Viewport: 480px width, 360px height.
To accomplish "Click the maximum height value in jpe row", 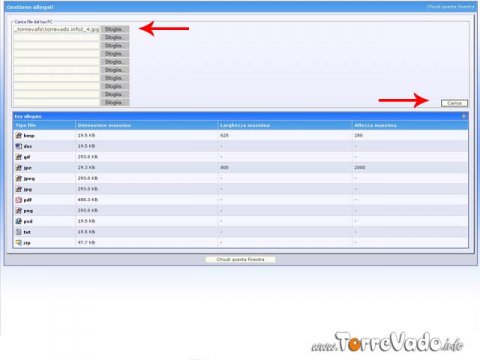I will (x=360, y=167).
